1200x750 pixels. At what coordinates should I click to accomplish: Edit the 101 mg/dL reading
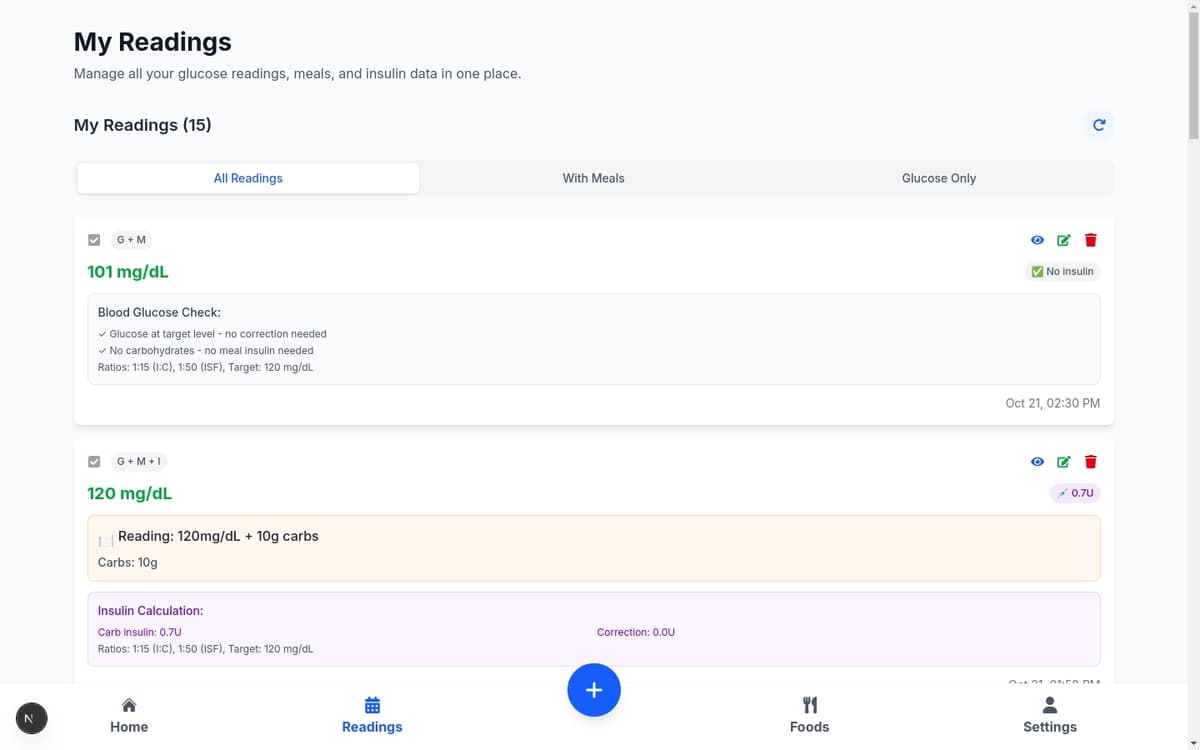click(1064, 240)
